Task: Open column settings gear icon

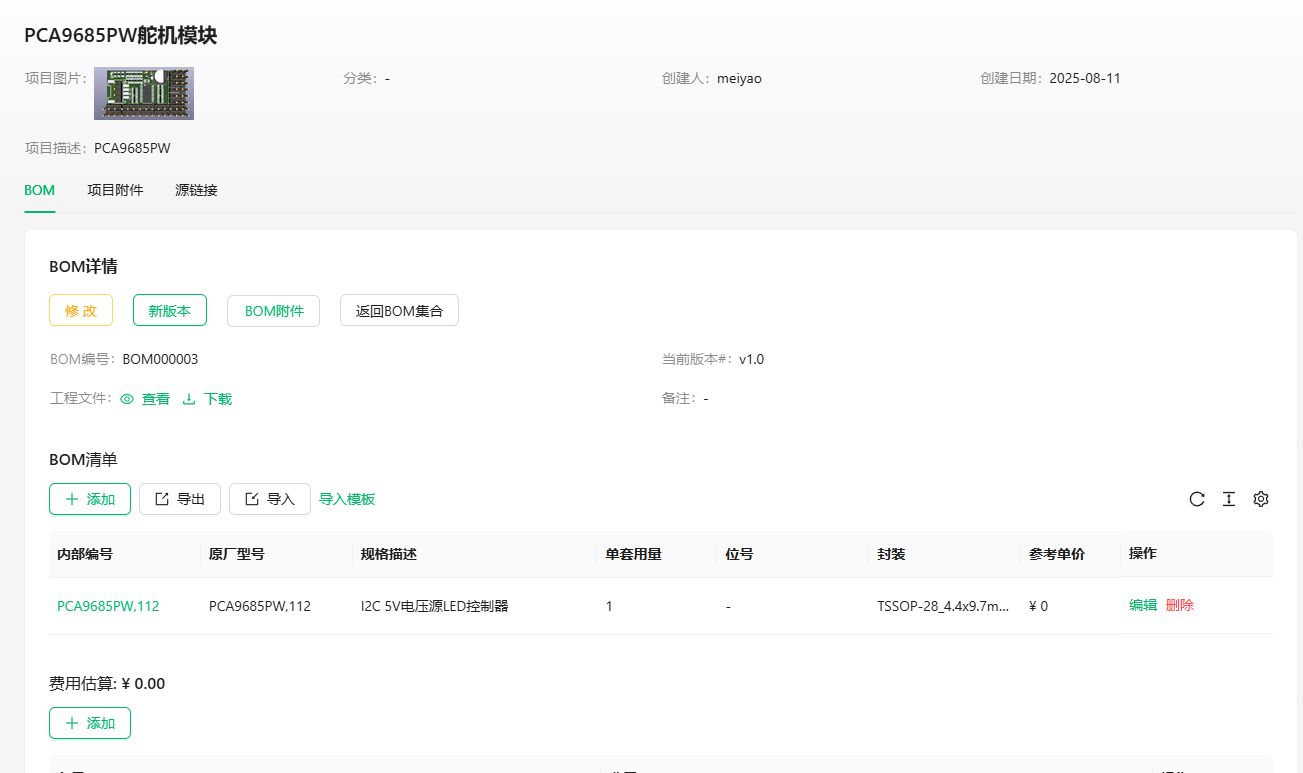Action: pyautogui.click(x=1261, y=499)
